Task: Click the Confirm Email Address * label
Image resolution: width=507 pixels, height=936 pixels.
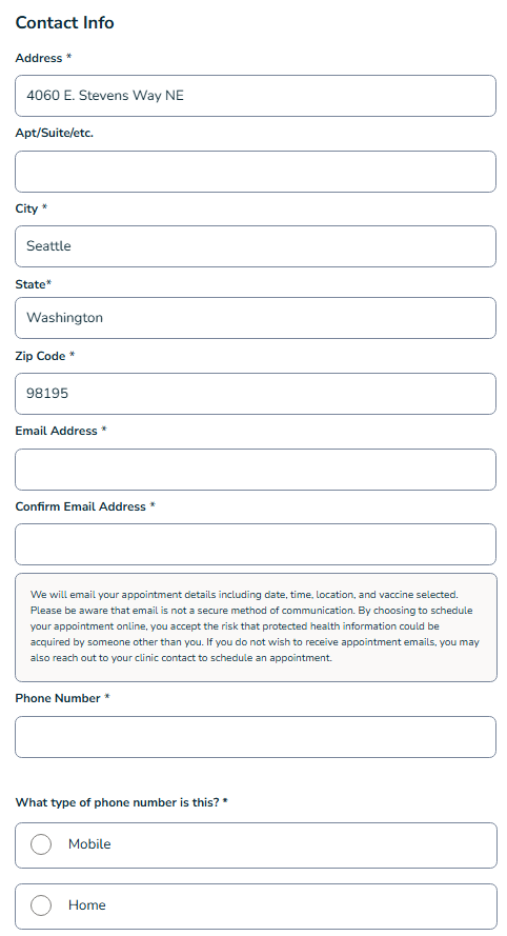Action: coord(85,506)
